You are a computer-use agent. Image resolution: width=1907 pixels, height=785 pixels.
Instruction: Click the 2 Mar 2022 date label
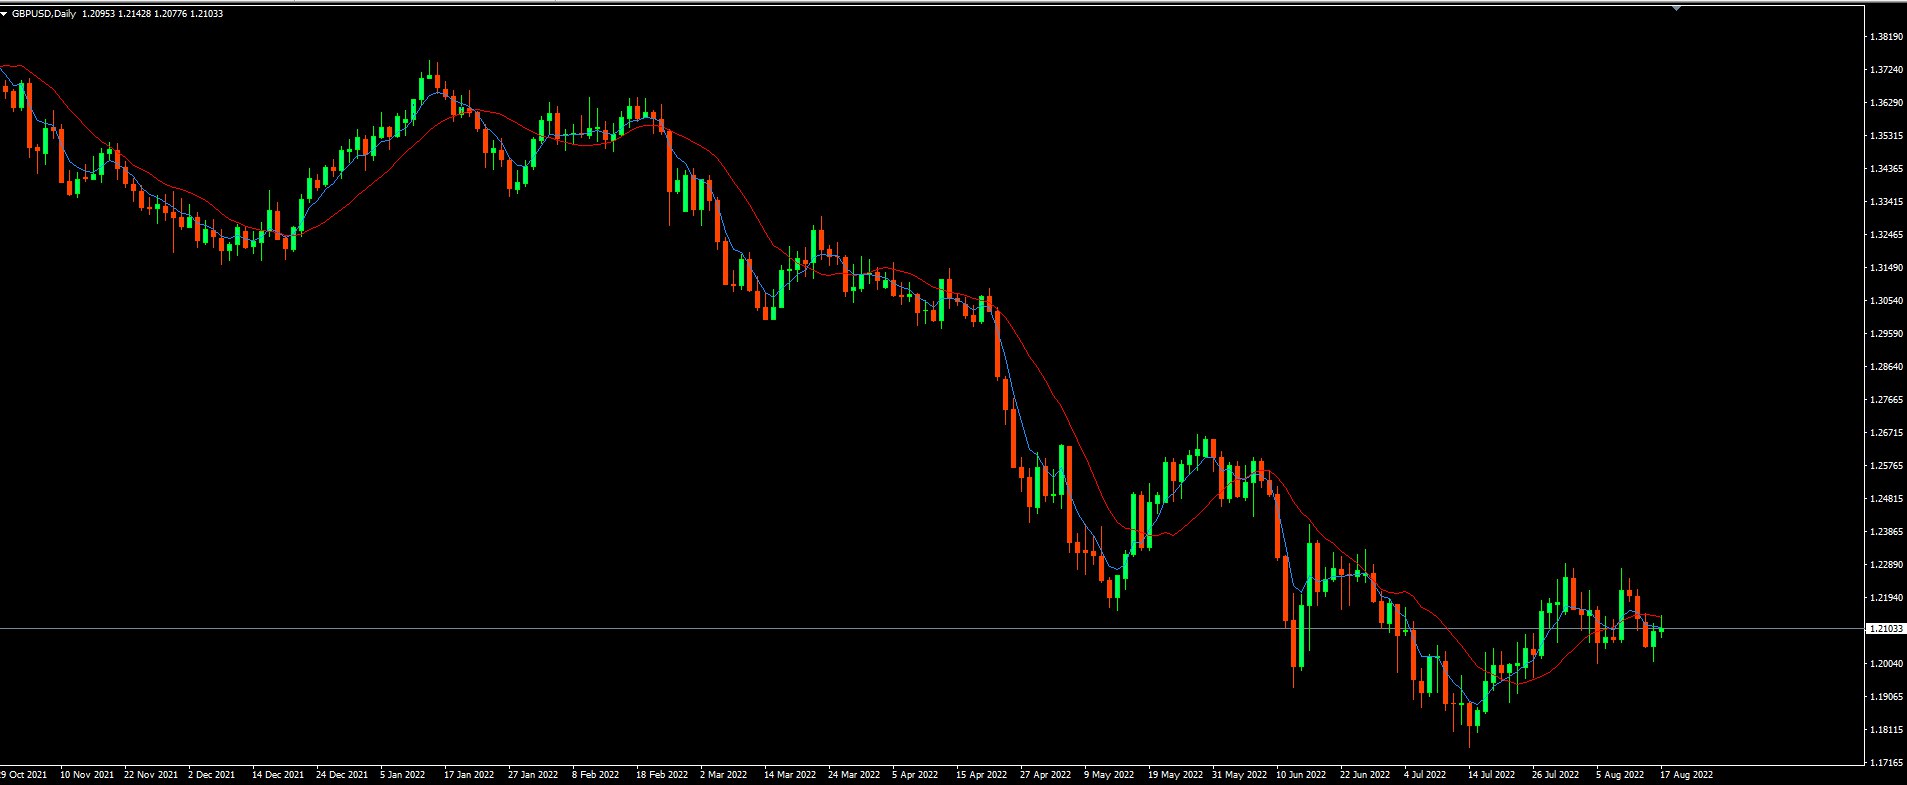[723, 775]
